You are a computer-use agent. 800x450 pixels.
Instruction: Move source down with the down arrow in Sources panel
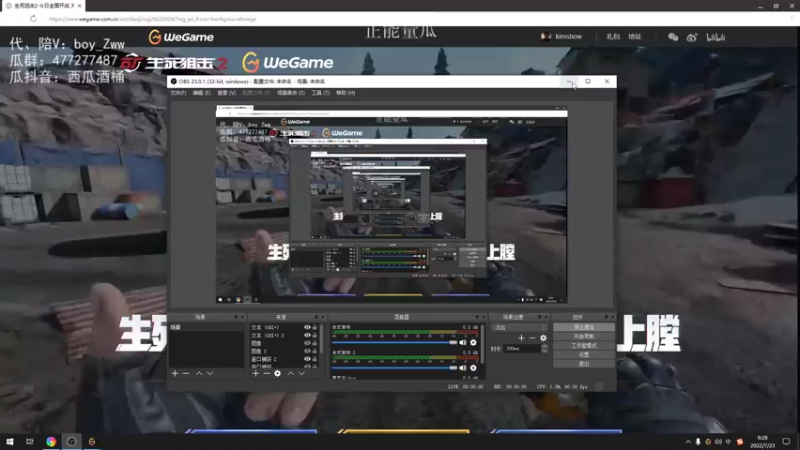[302, 373]
